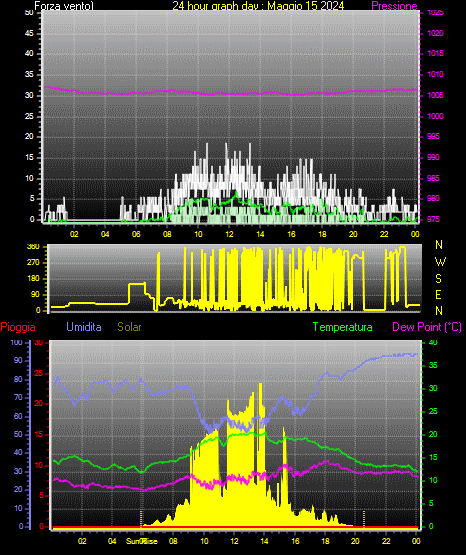This screenshot has height=555, width=466.
Task: Click the red 25 on rain axis
Action: 39,373
